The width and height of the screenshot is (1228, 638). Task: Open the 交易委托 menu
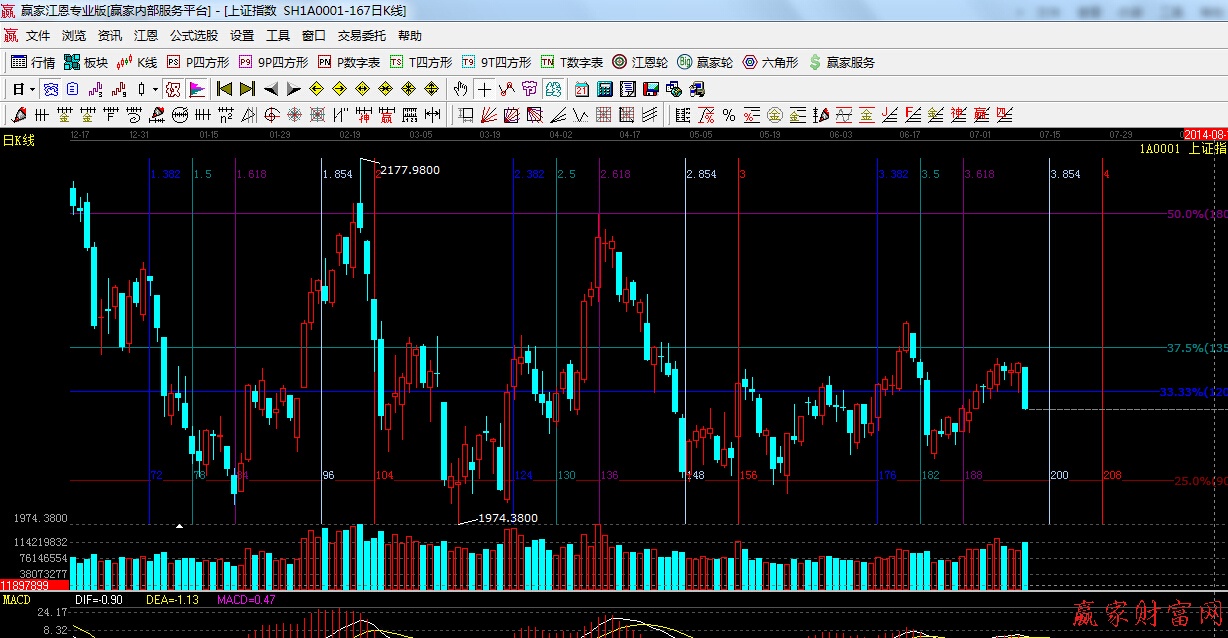tap(361, 36)
